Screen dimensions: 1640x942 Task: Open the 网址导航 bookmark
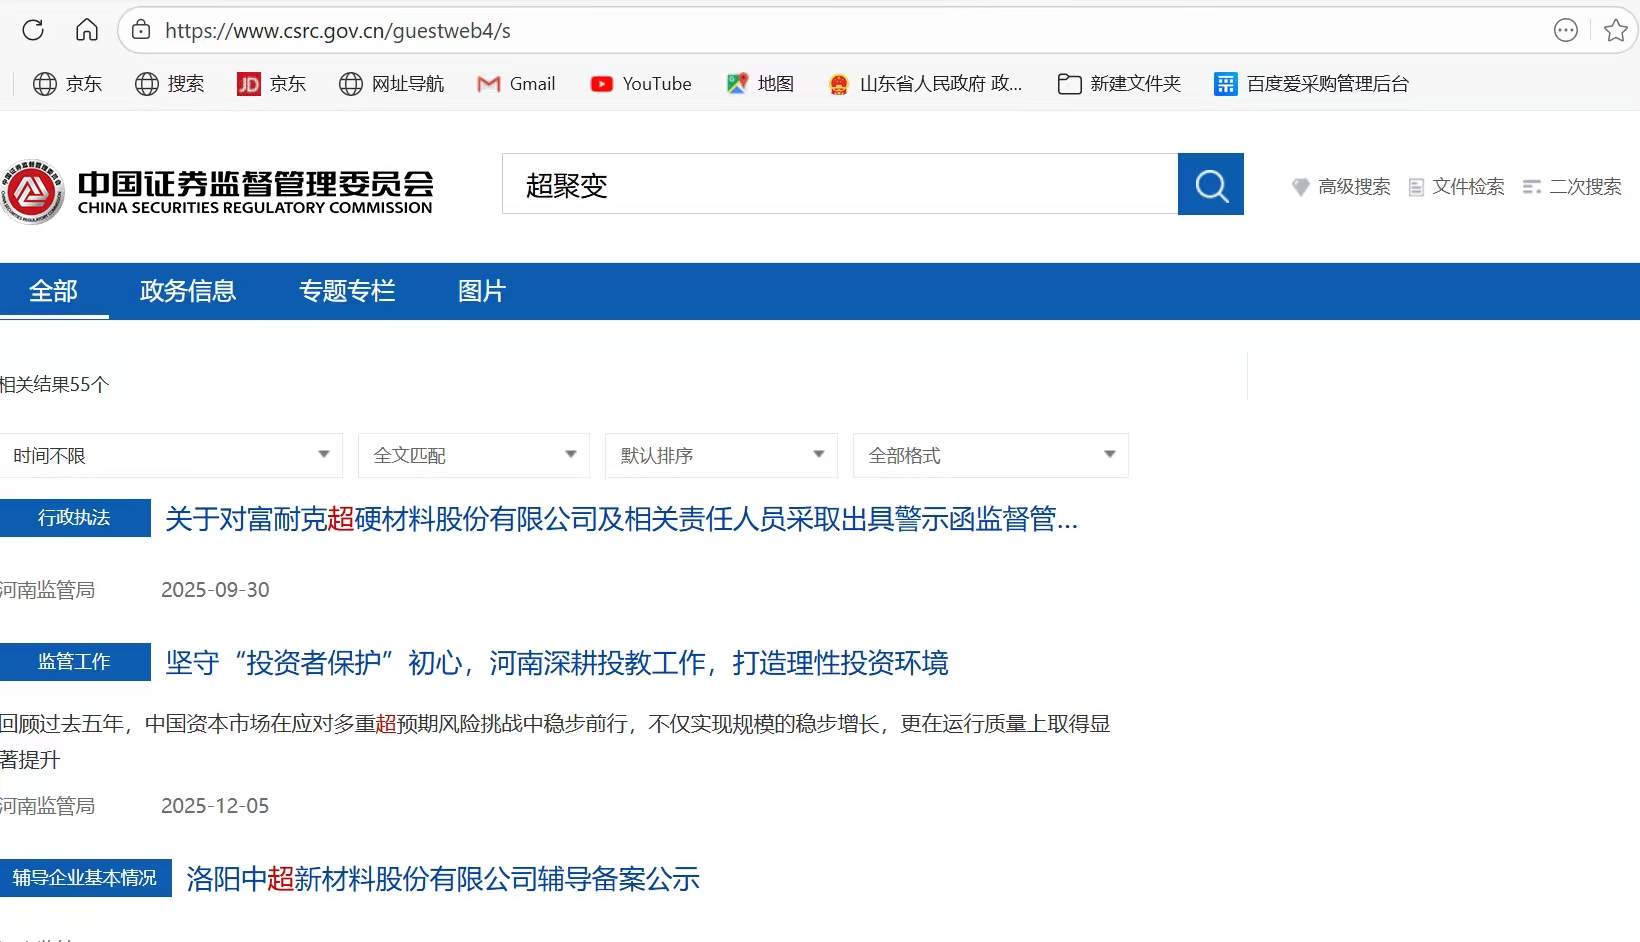coord(391,84)
